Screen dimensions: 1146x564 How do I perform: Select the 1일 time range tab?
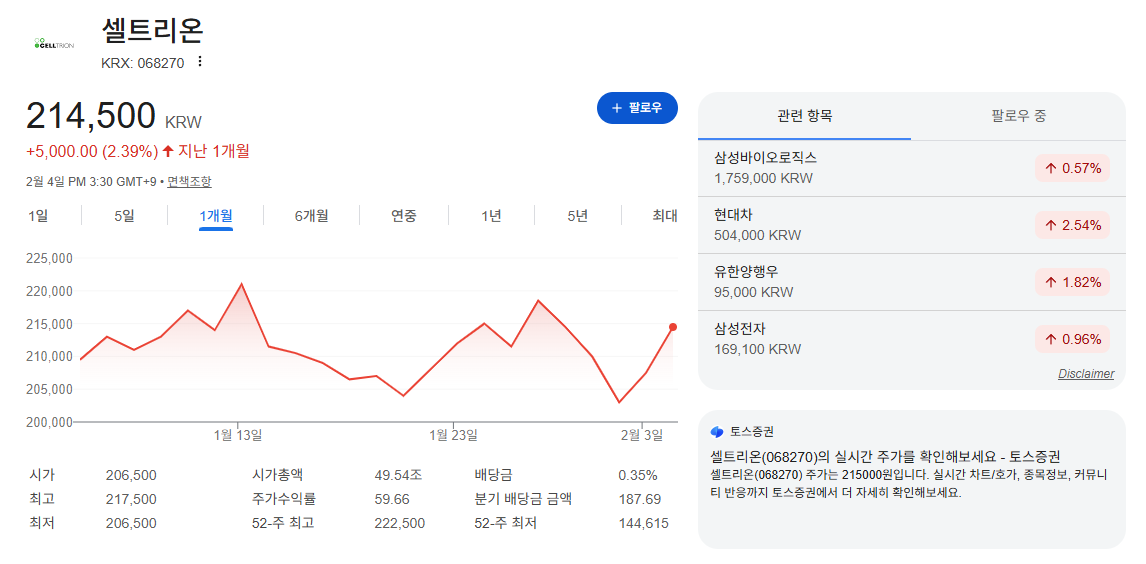pos(37,216)
